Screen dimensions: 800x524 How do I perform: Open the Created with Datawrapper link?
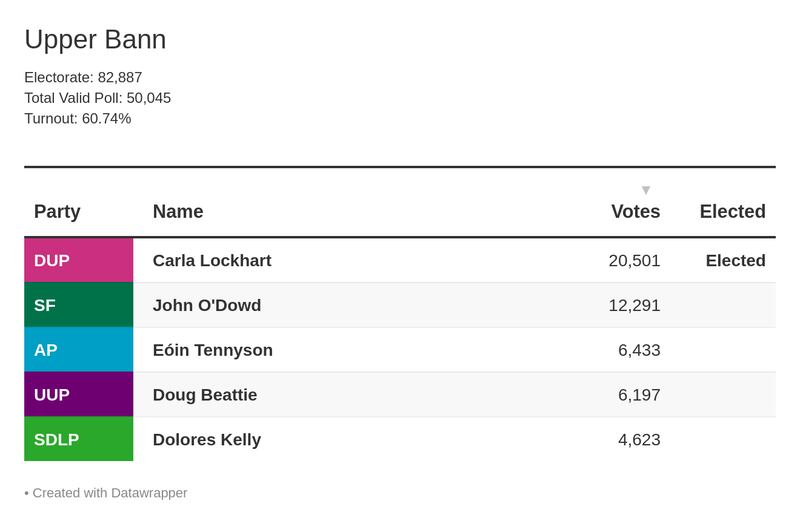point(110,493)
